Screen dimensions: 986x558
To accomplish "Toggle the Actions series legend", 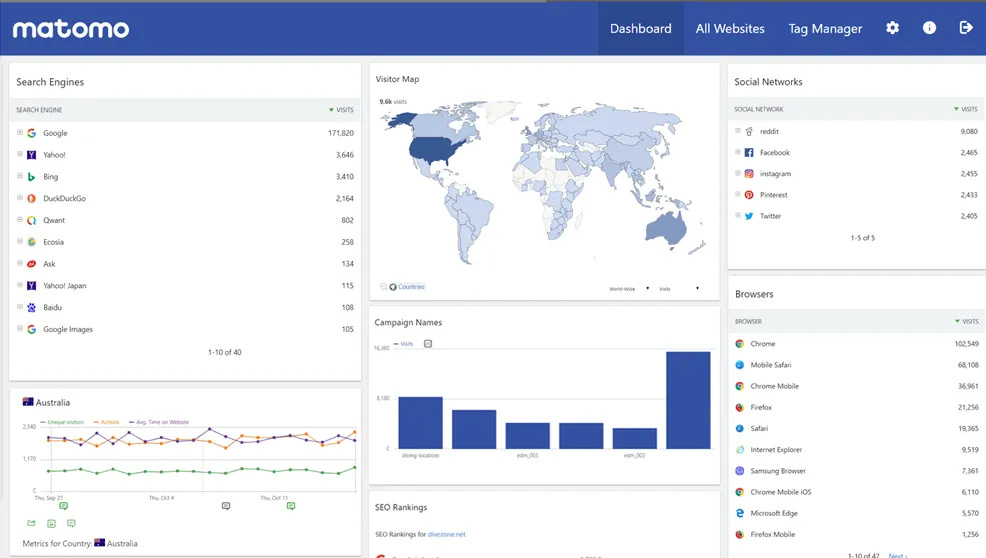I will [x=107, y=422].
